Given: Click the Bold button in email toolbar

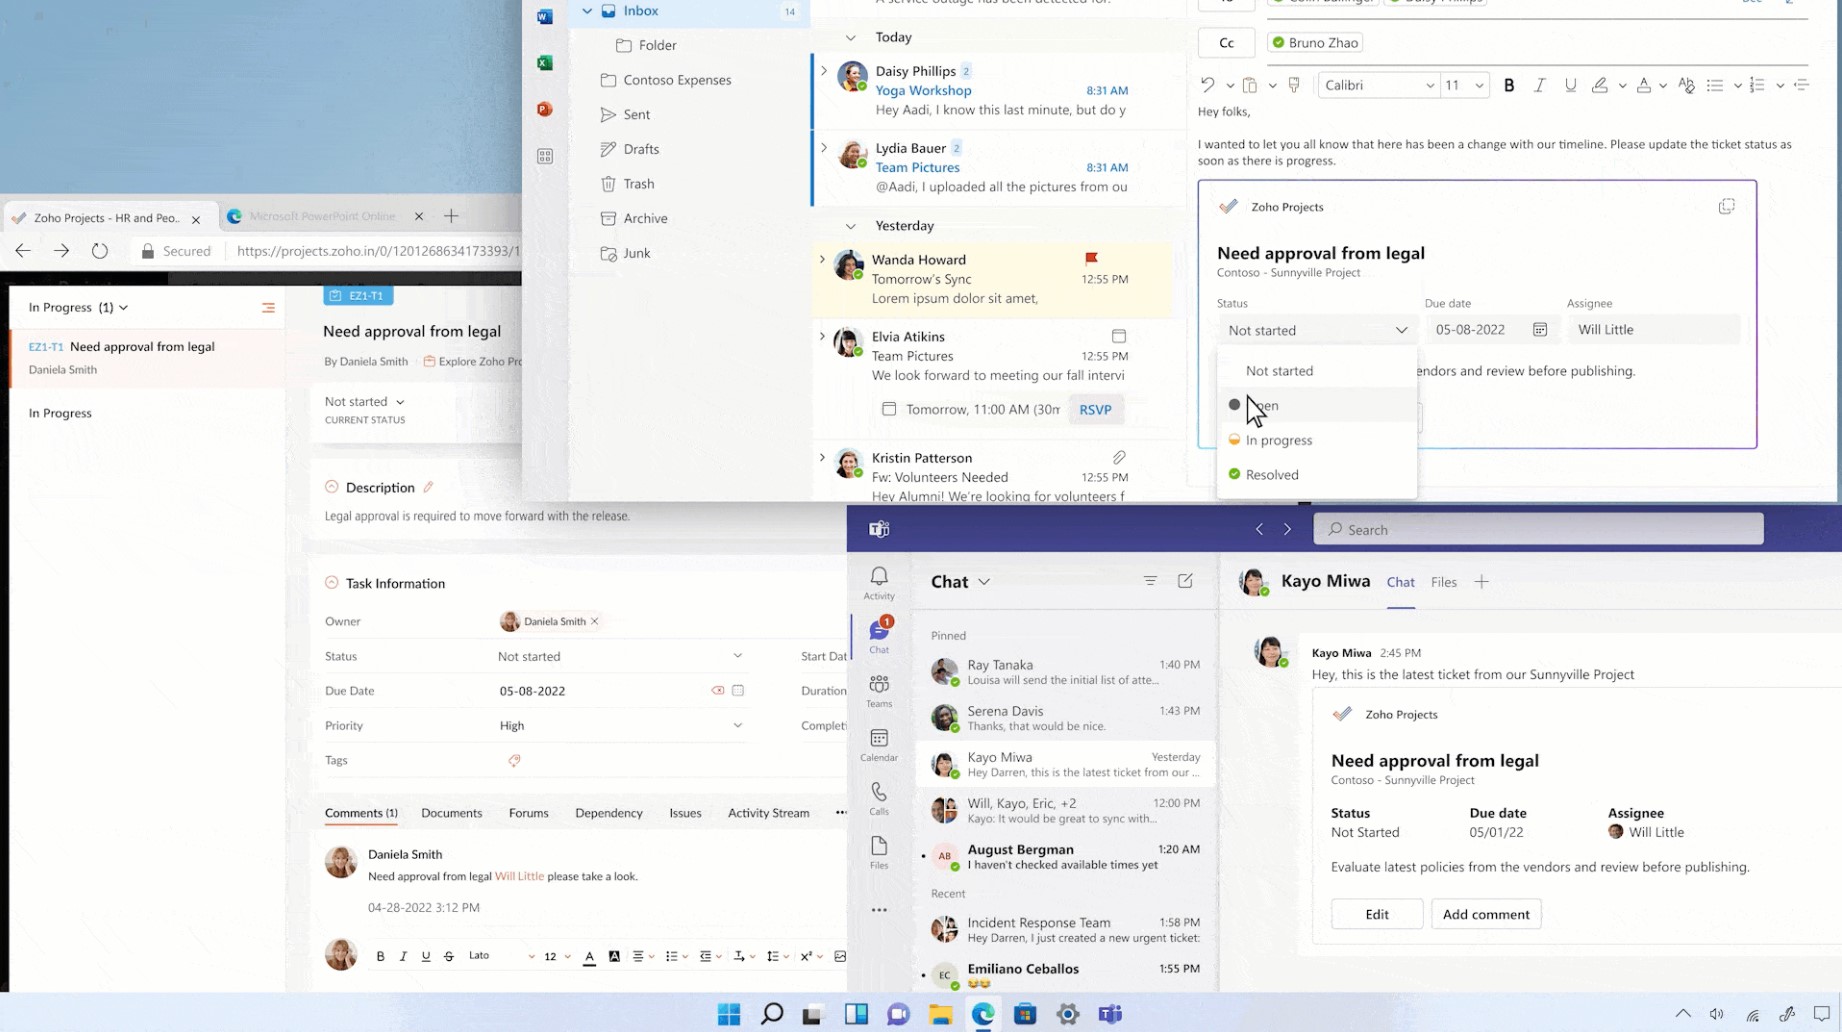Looking at the screenshot, I should pos(1508,86).
